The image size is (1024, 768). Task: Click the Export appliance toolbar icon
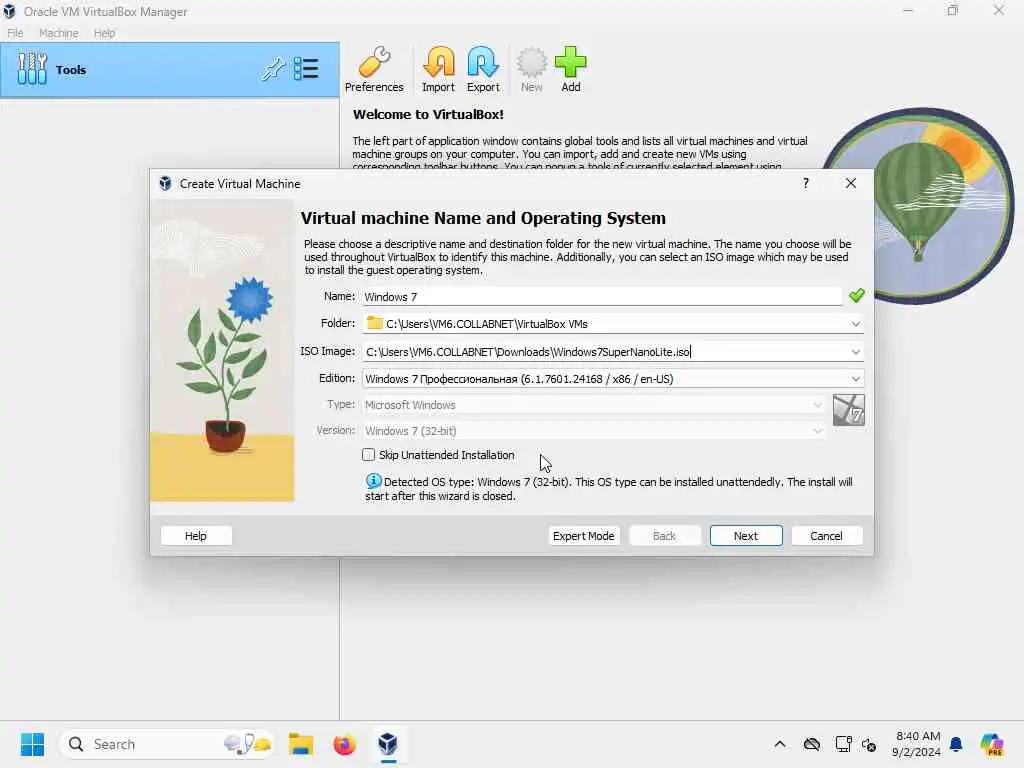tap(483, 69)
